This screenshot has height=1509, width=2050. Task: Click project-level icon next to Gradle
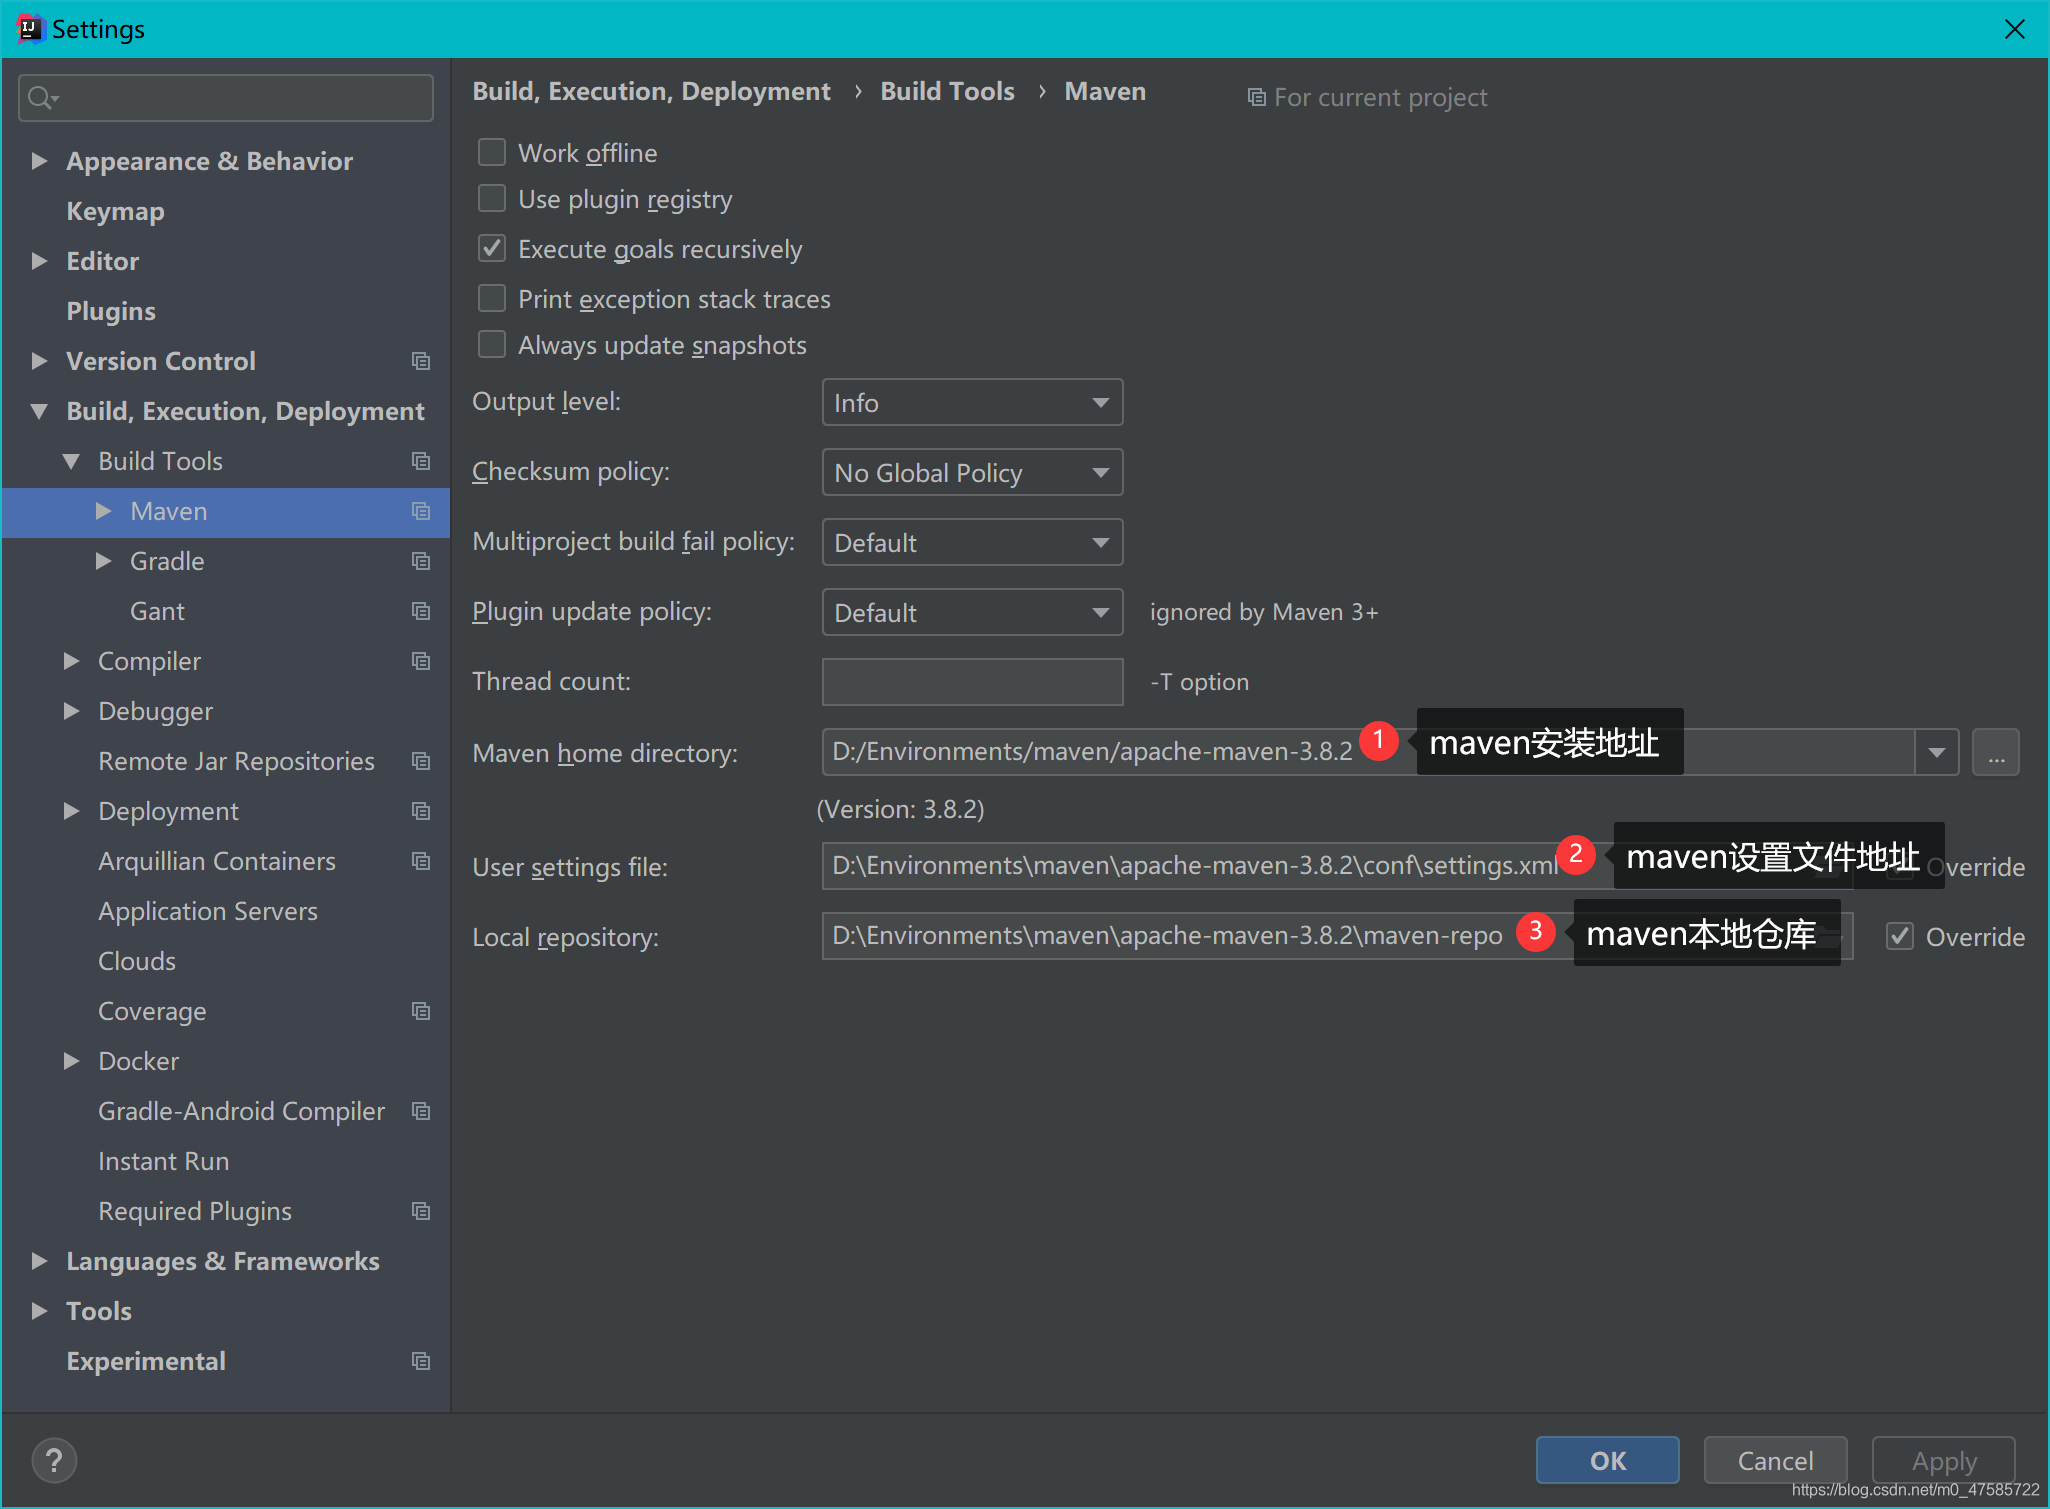[x=421, y=561]
